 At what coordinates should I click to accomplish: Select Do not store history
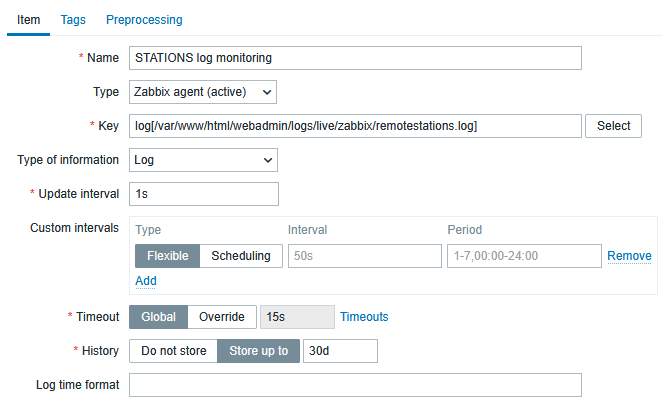173,351
